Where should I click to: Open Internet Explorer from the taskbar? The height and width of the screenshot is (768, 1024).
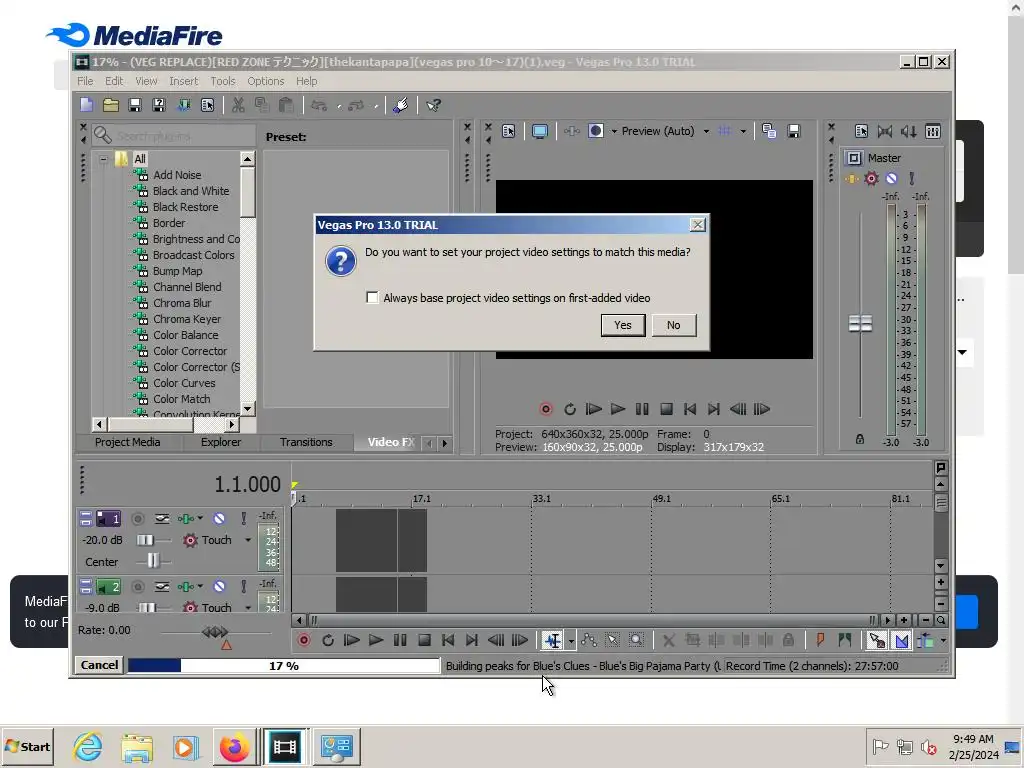(88, 746)
